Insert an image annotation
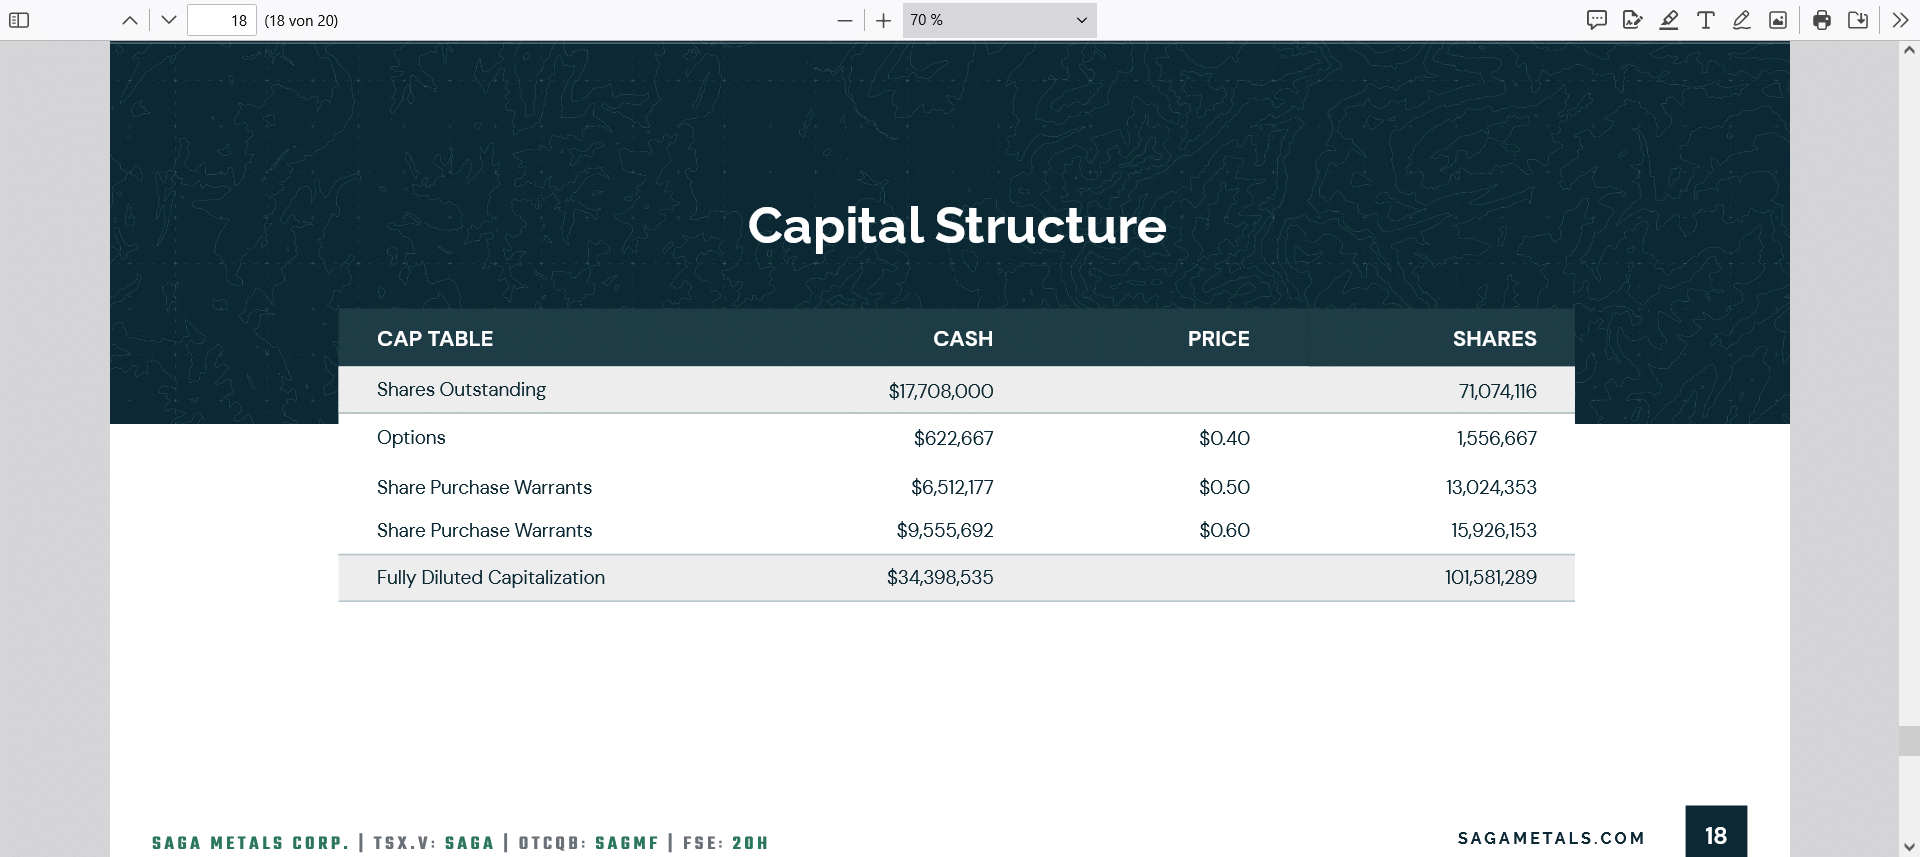The height and width of the screenshot is (857, 1920). click(x=1778, y=20)
